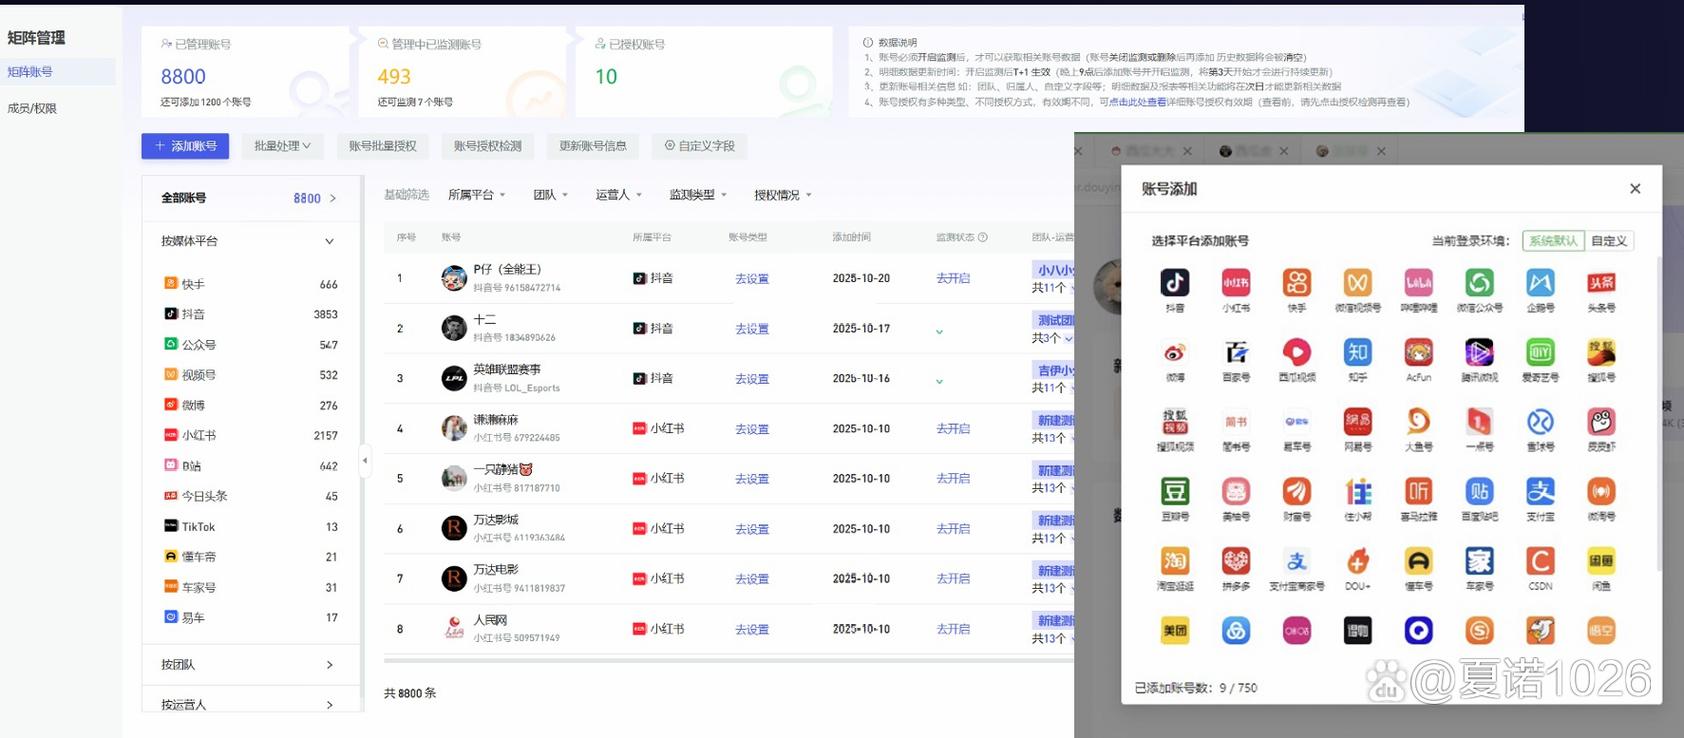The image size is (1684, 738).
Task: Open the 批量处理 dropdown button
Action: [282, 146]
